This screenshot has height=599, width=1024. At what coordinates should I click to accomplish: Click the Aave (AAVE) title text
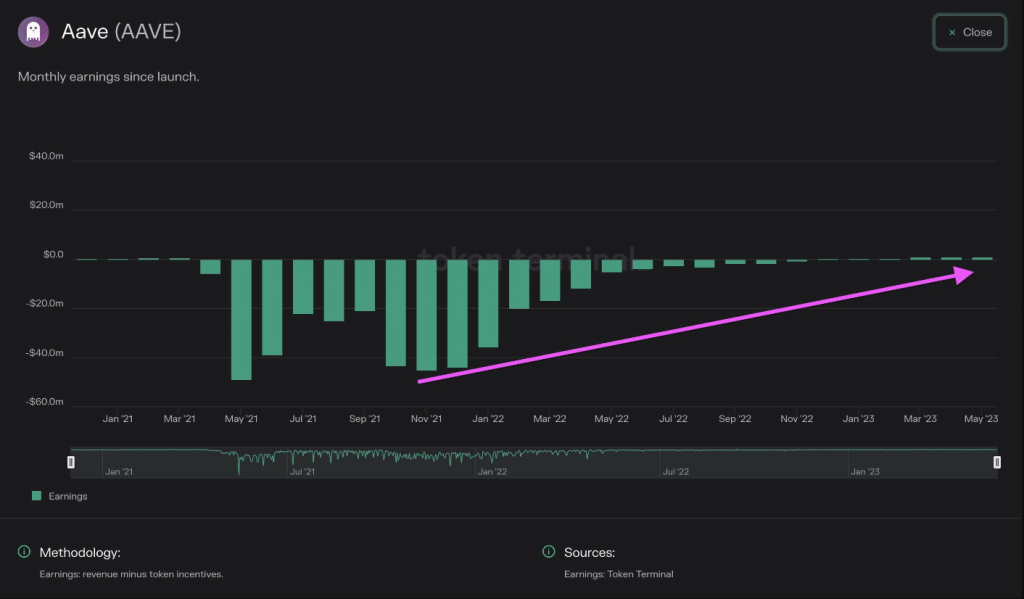click(121, 31)
